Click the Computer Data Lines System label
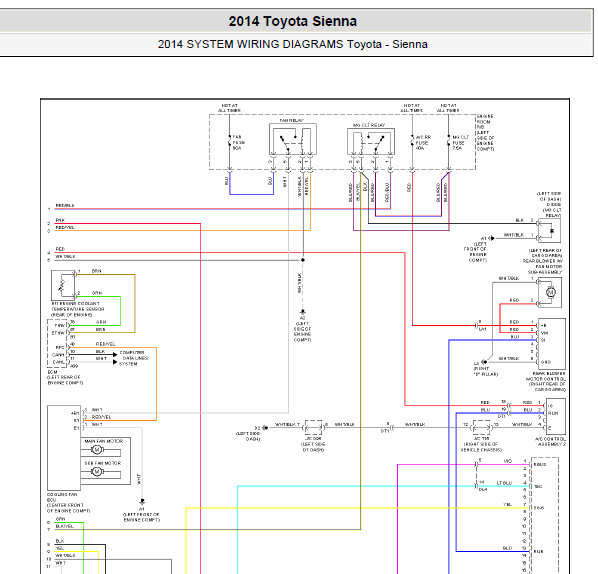The width and height of the screenshot is (598, 574). pos(133,358)
